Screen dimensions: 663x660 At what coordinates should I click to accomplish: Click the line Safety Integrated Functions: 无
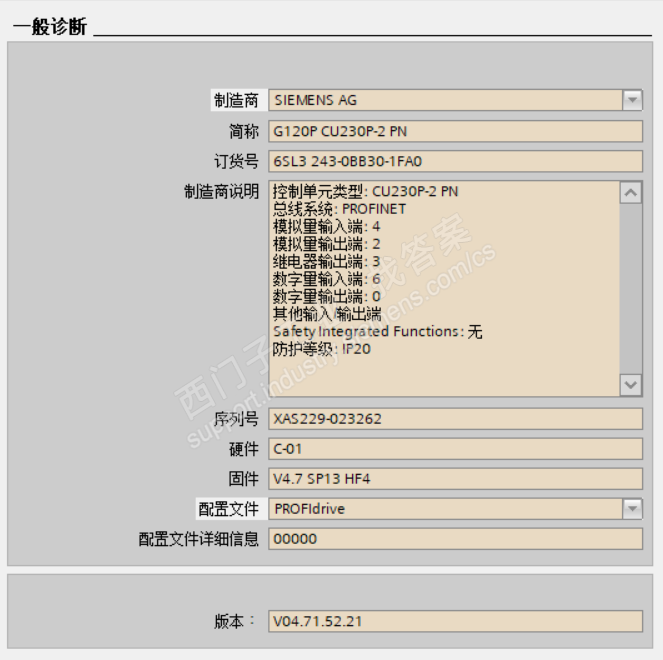point(378,331)
